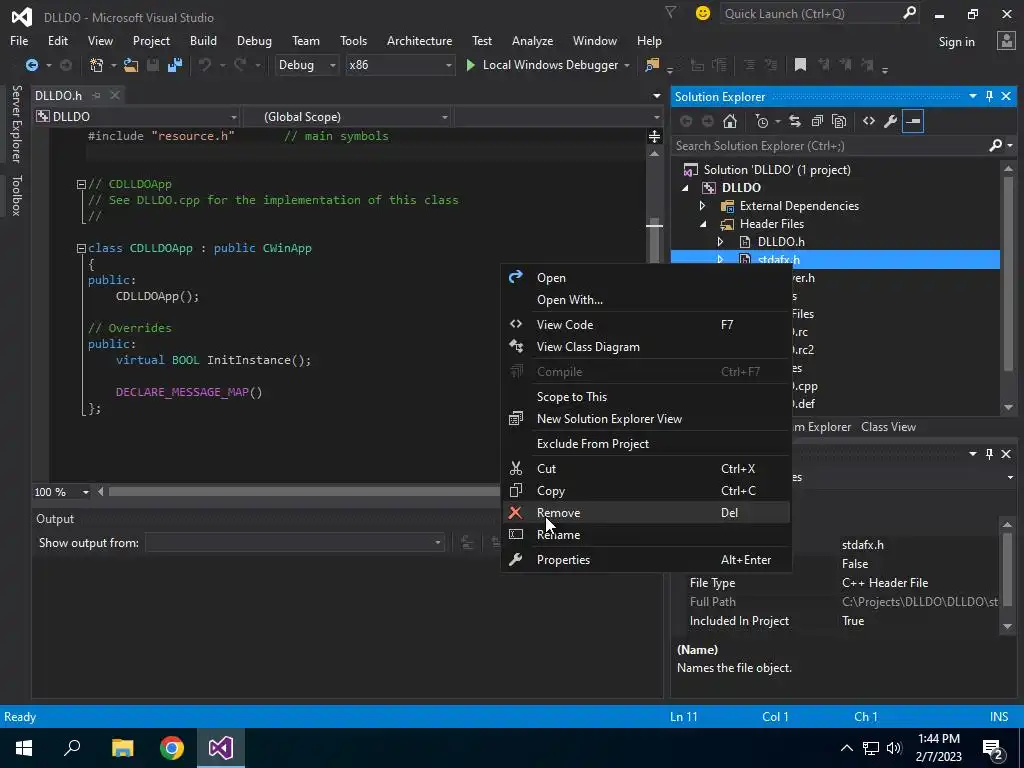Open the x86 platform dropdown
The width and height of the screenshot is (1024, 768).
click(400, 65)
